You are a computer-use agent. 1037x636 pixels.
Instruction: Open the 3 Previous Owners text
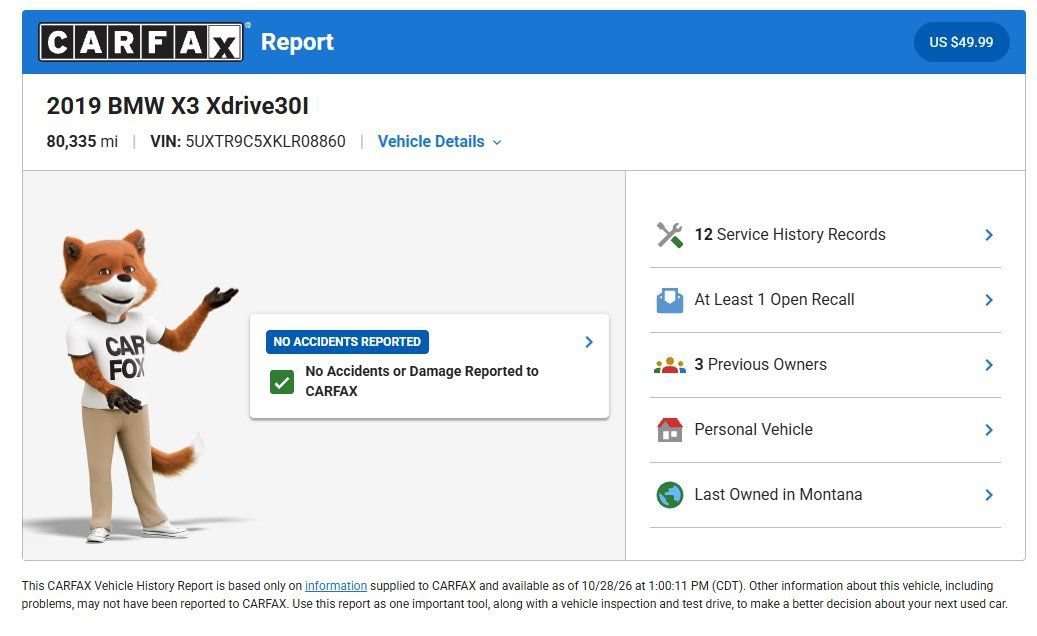point(761,365)
